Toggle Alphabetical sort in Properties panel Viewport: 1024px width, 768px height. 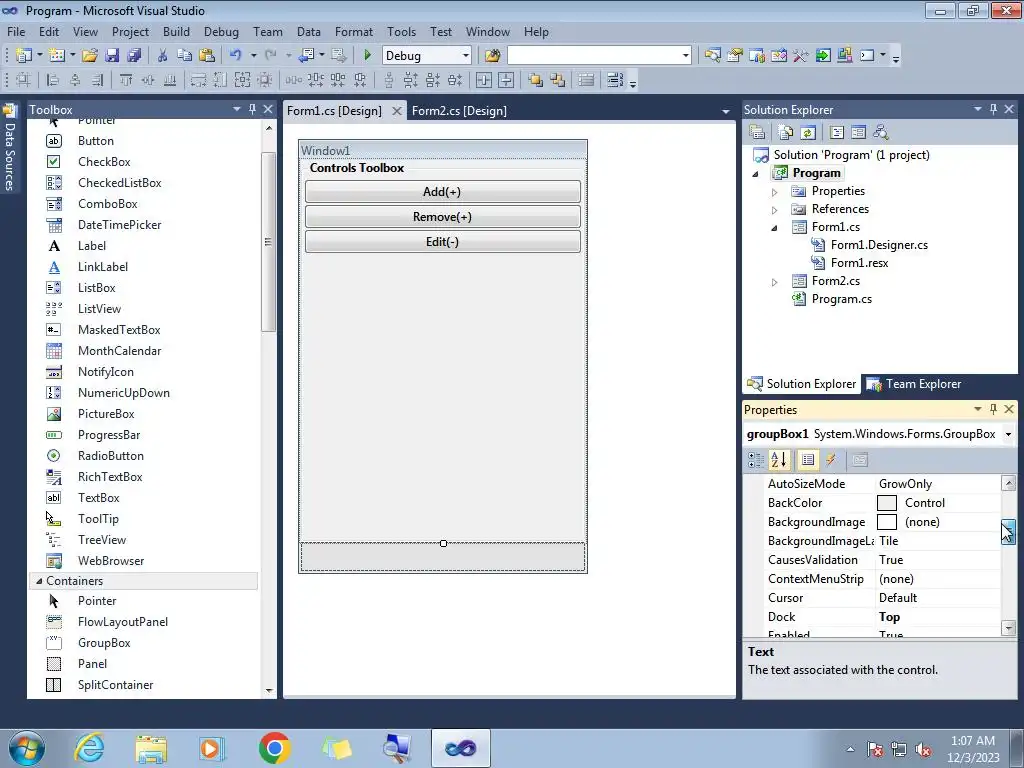point(779,460)
